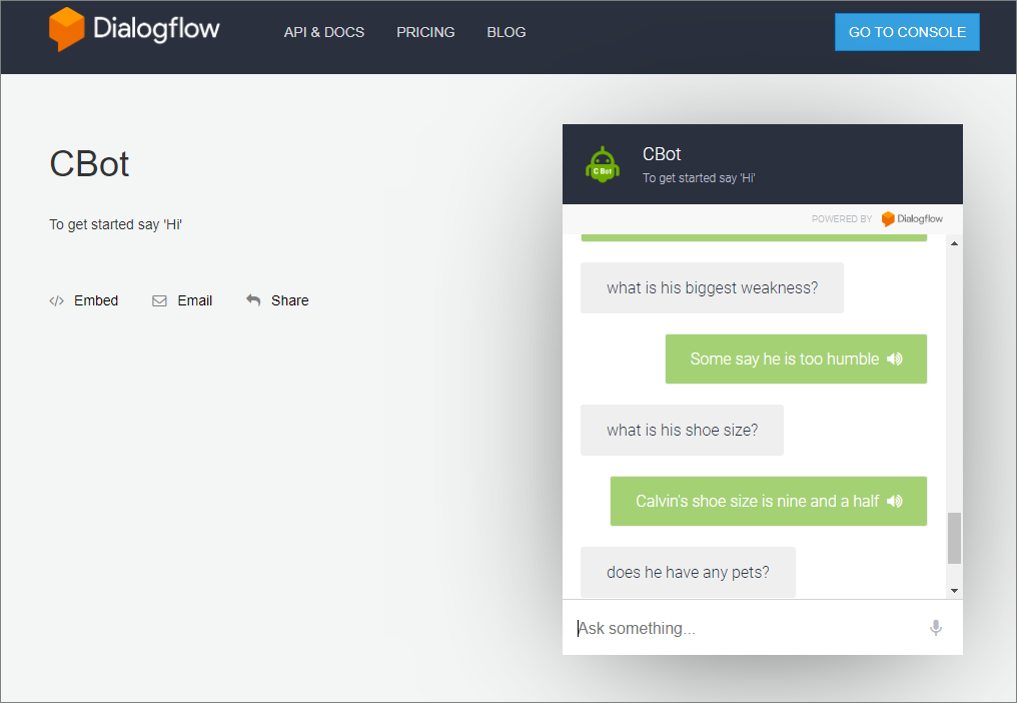This screenshot has height=703, width=1017.
Task: Click the chat scrollbar thumb
Action: pyautogui.click(x=954, y=538)
